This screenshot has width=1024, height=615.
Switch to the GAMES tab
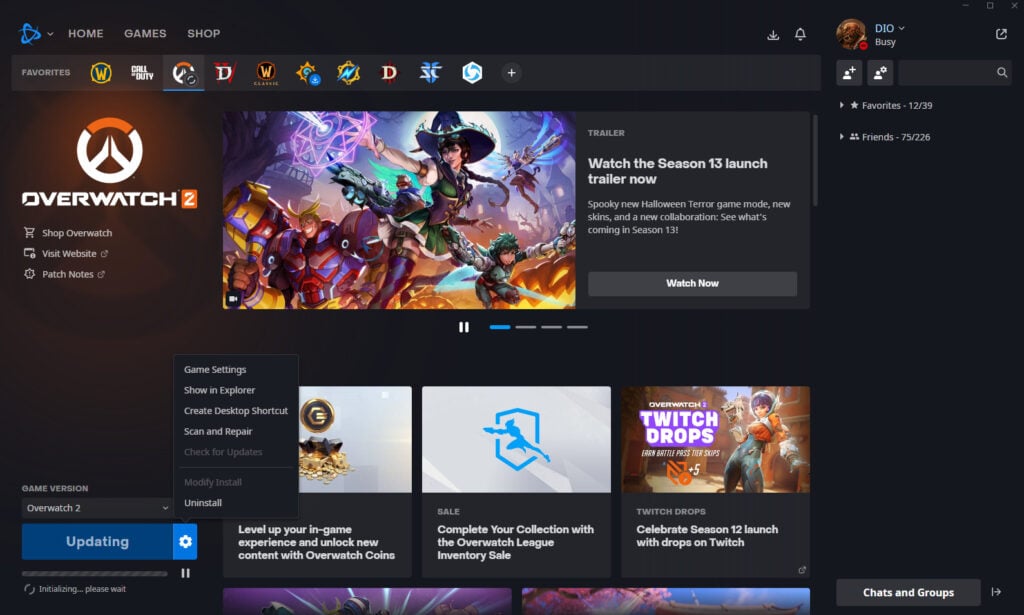click(x=145, y=33)
